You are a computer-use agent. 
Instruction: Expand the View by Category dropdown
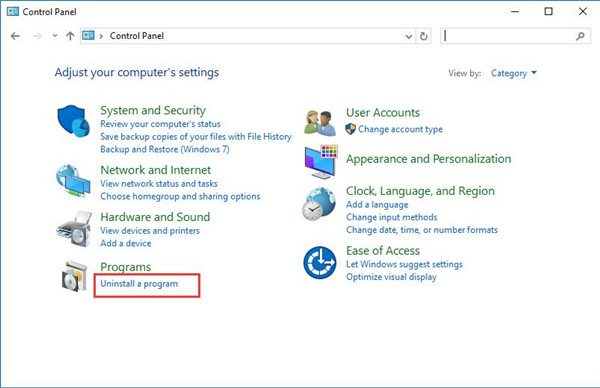pyautogui.click(x=514, y=73)
